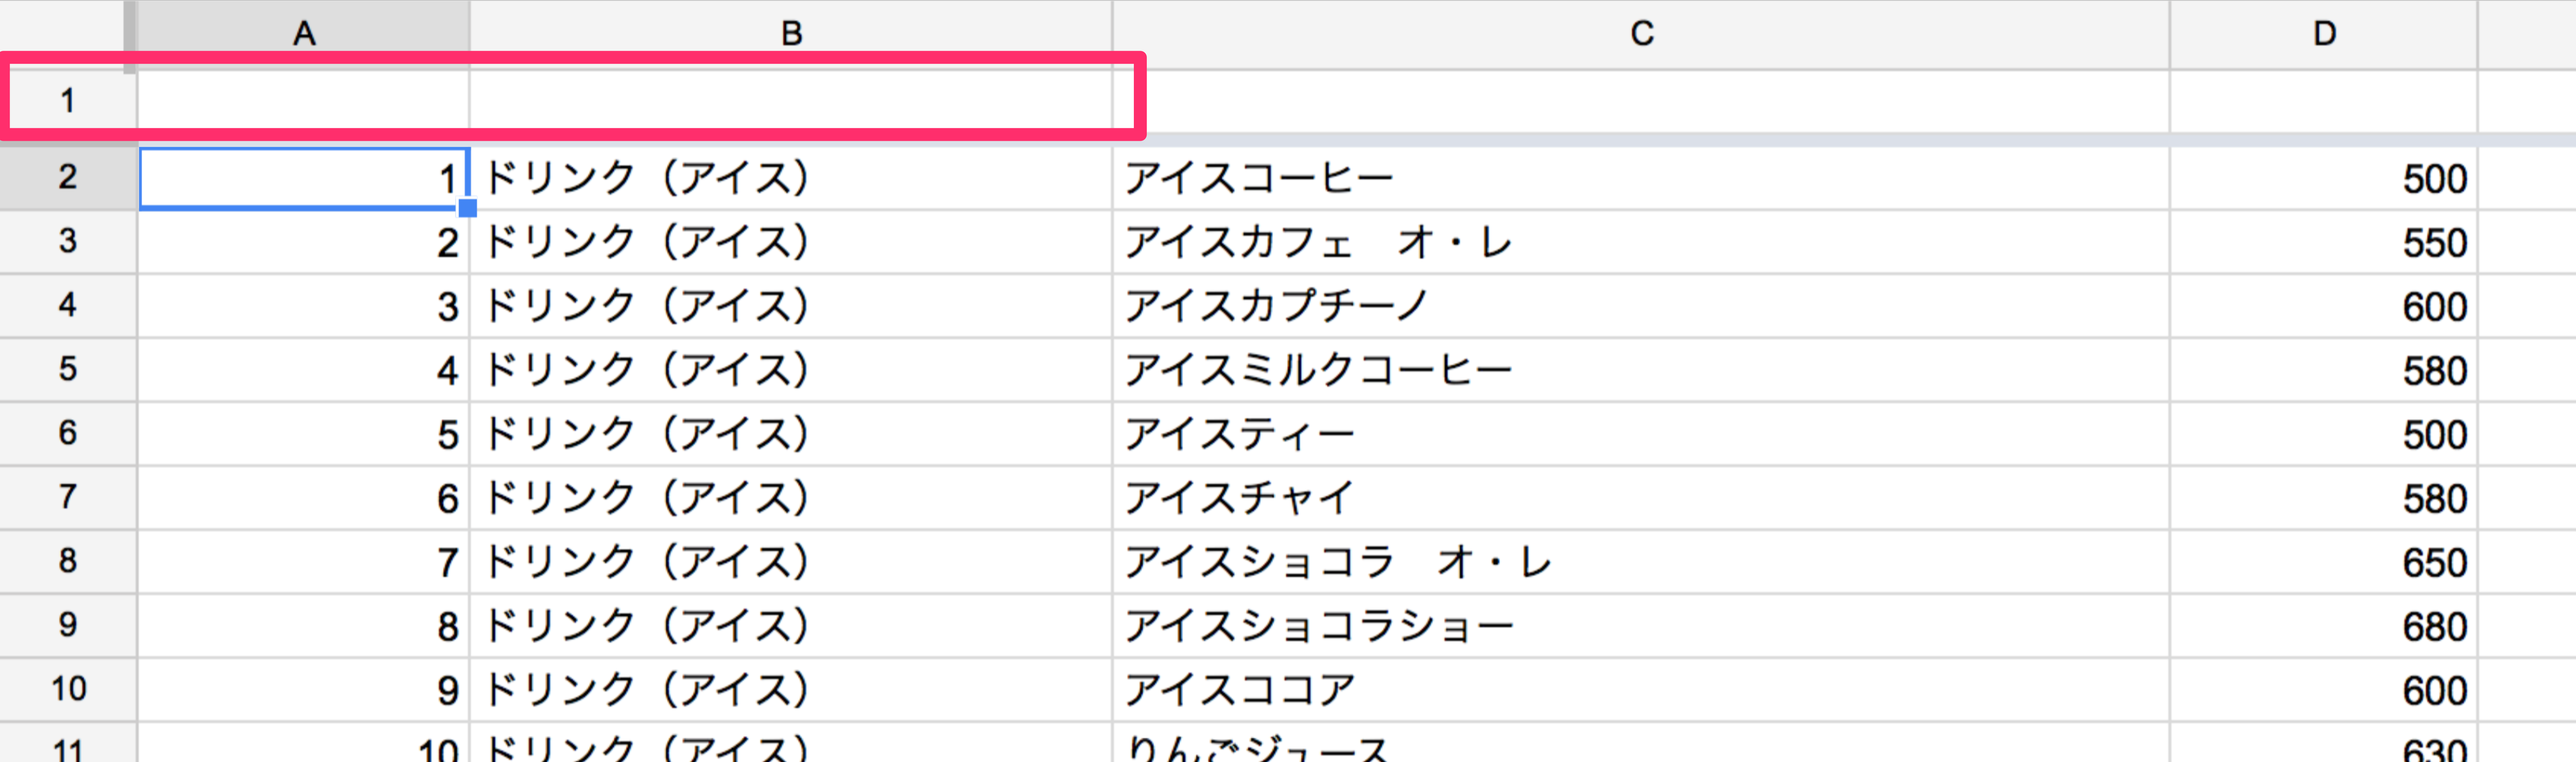The width and height of the screenshot is (2576, 762).
Task: Click cell アイスショコラ オ・レ
Action: click(x=1641, y=562)
